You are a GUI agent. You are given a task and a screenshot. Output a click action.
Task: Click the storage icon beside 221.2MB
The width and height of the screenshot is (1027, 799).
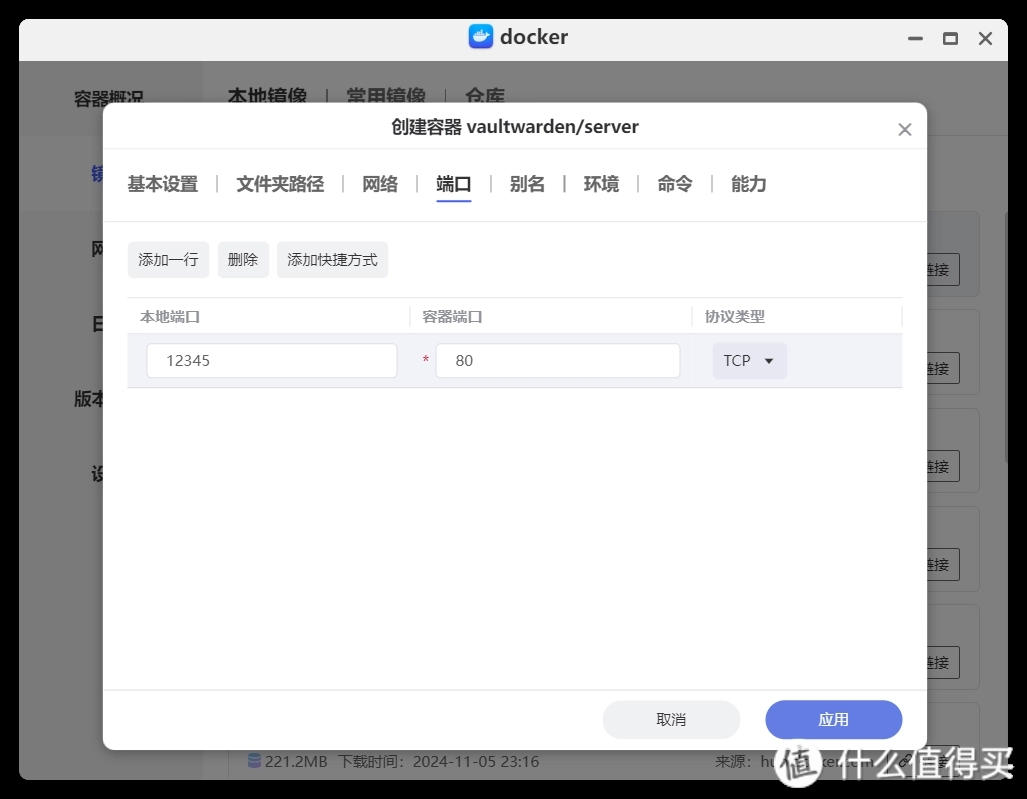255,760
